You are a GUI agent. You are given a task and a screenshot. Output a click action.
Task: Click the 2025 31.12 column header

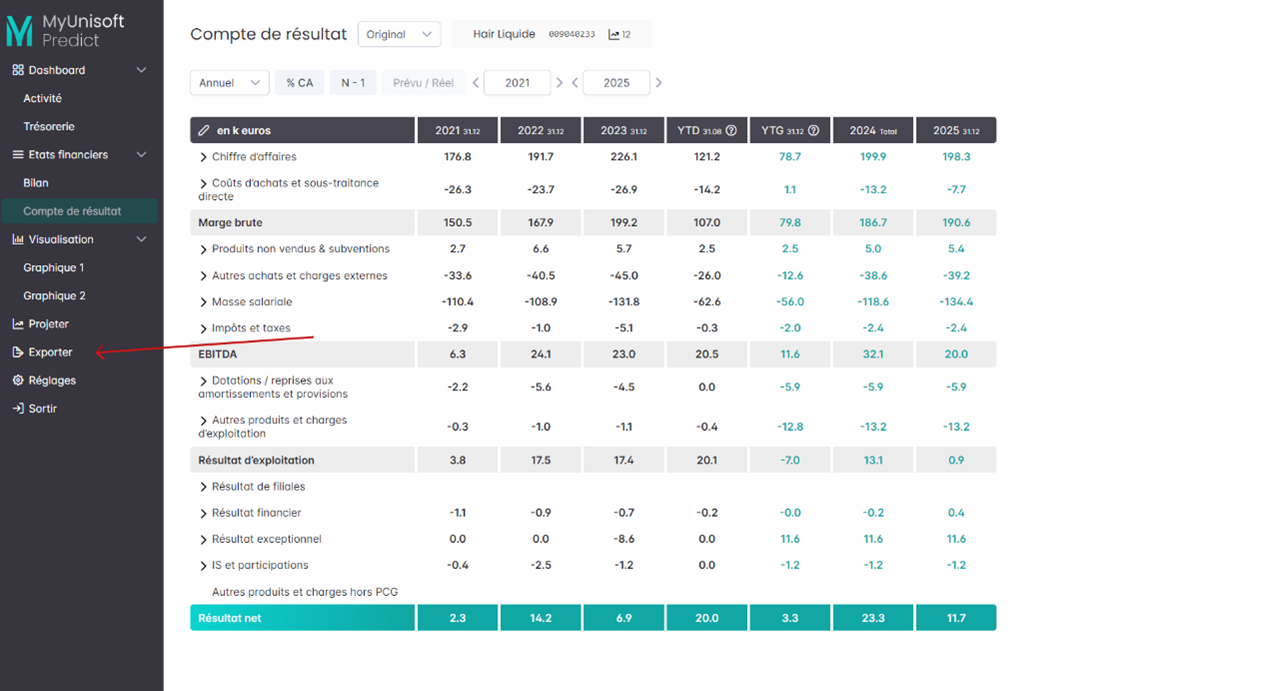point(956,130)
